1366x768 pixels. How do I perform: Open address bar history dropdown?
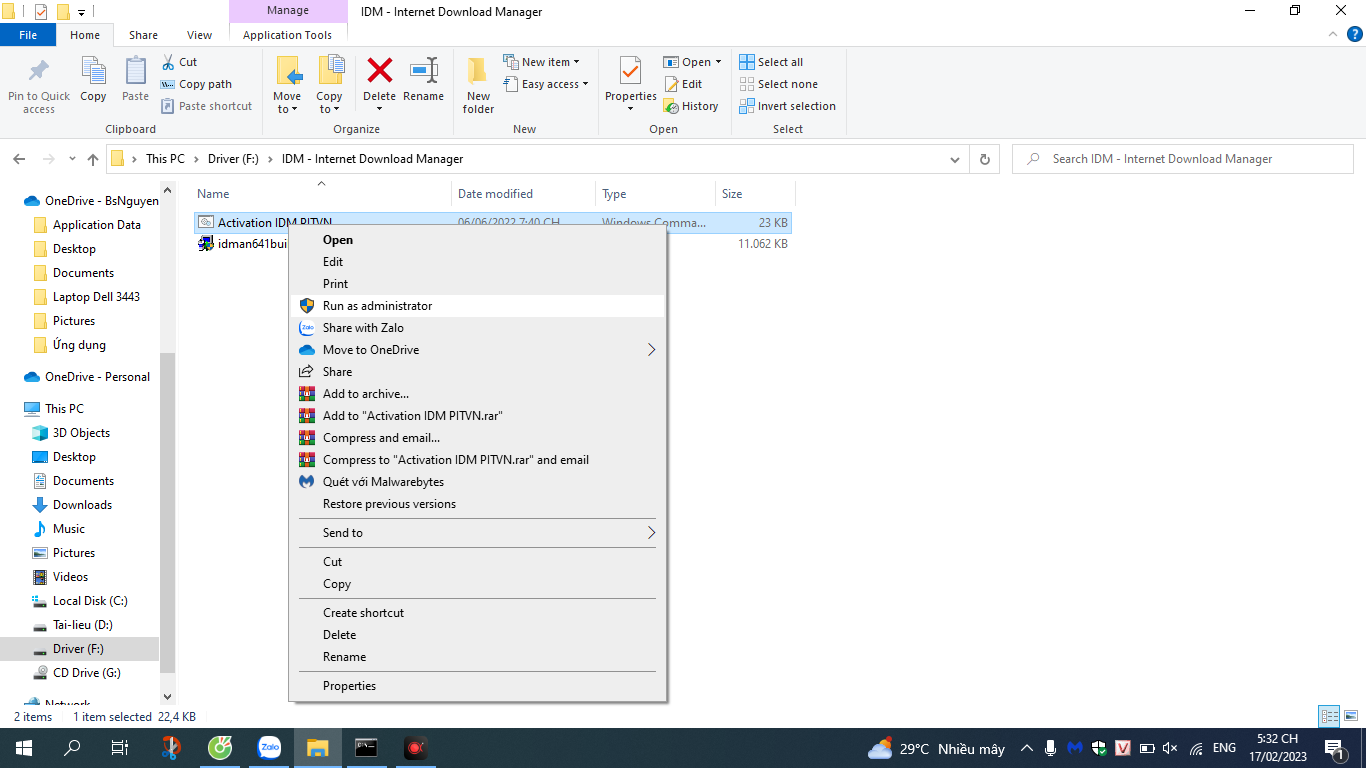[955, 159]
